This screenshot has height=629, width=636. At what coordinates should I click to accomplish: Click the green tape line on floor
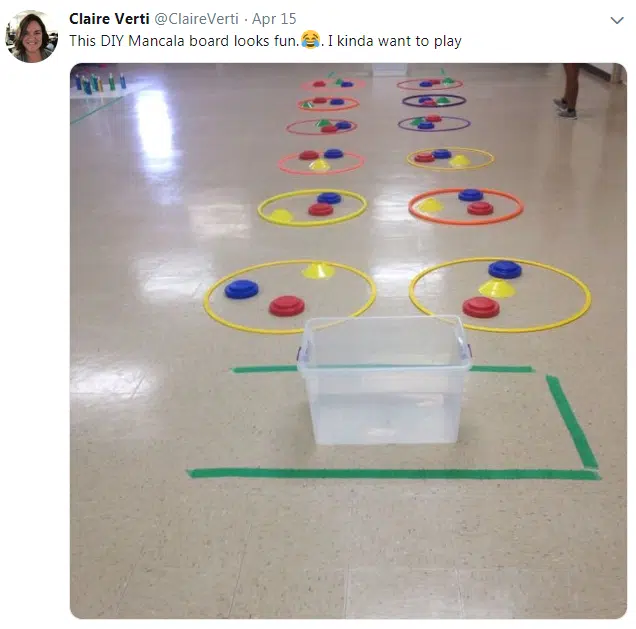393,473
